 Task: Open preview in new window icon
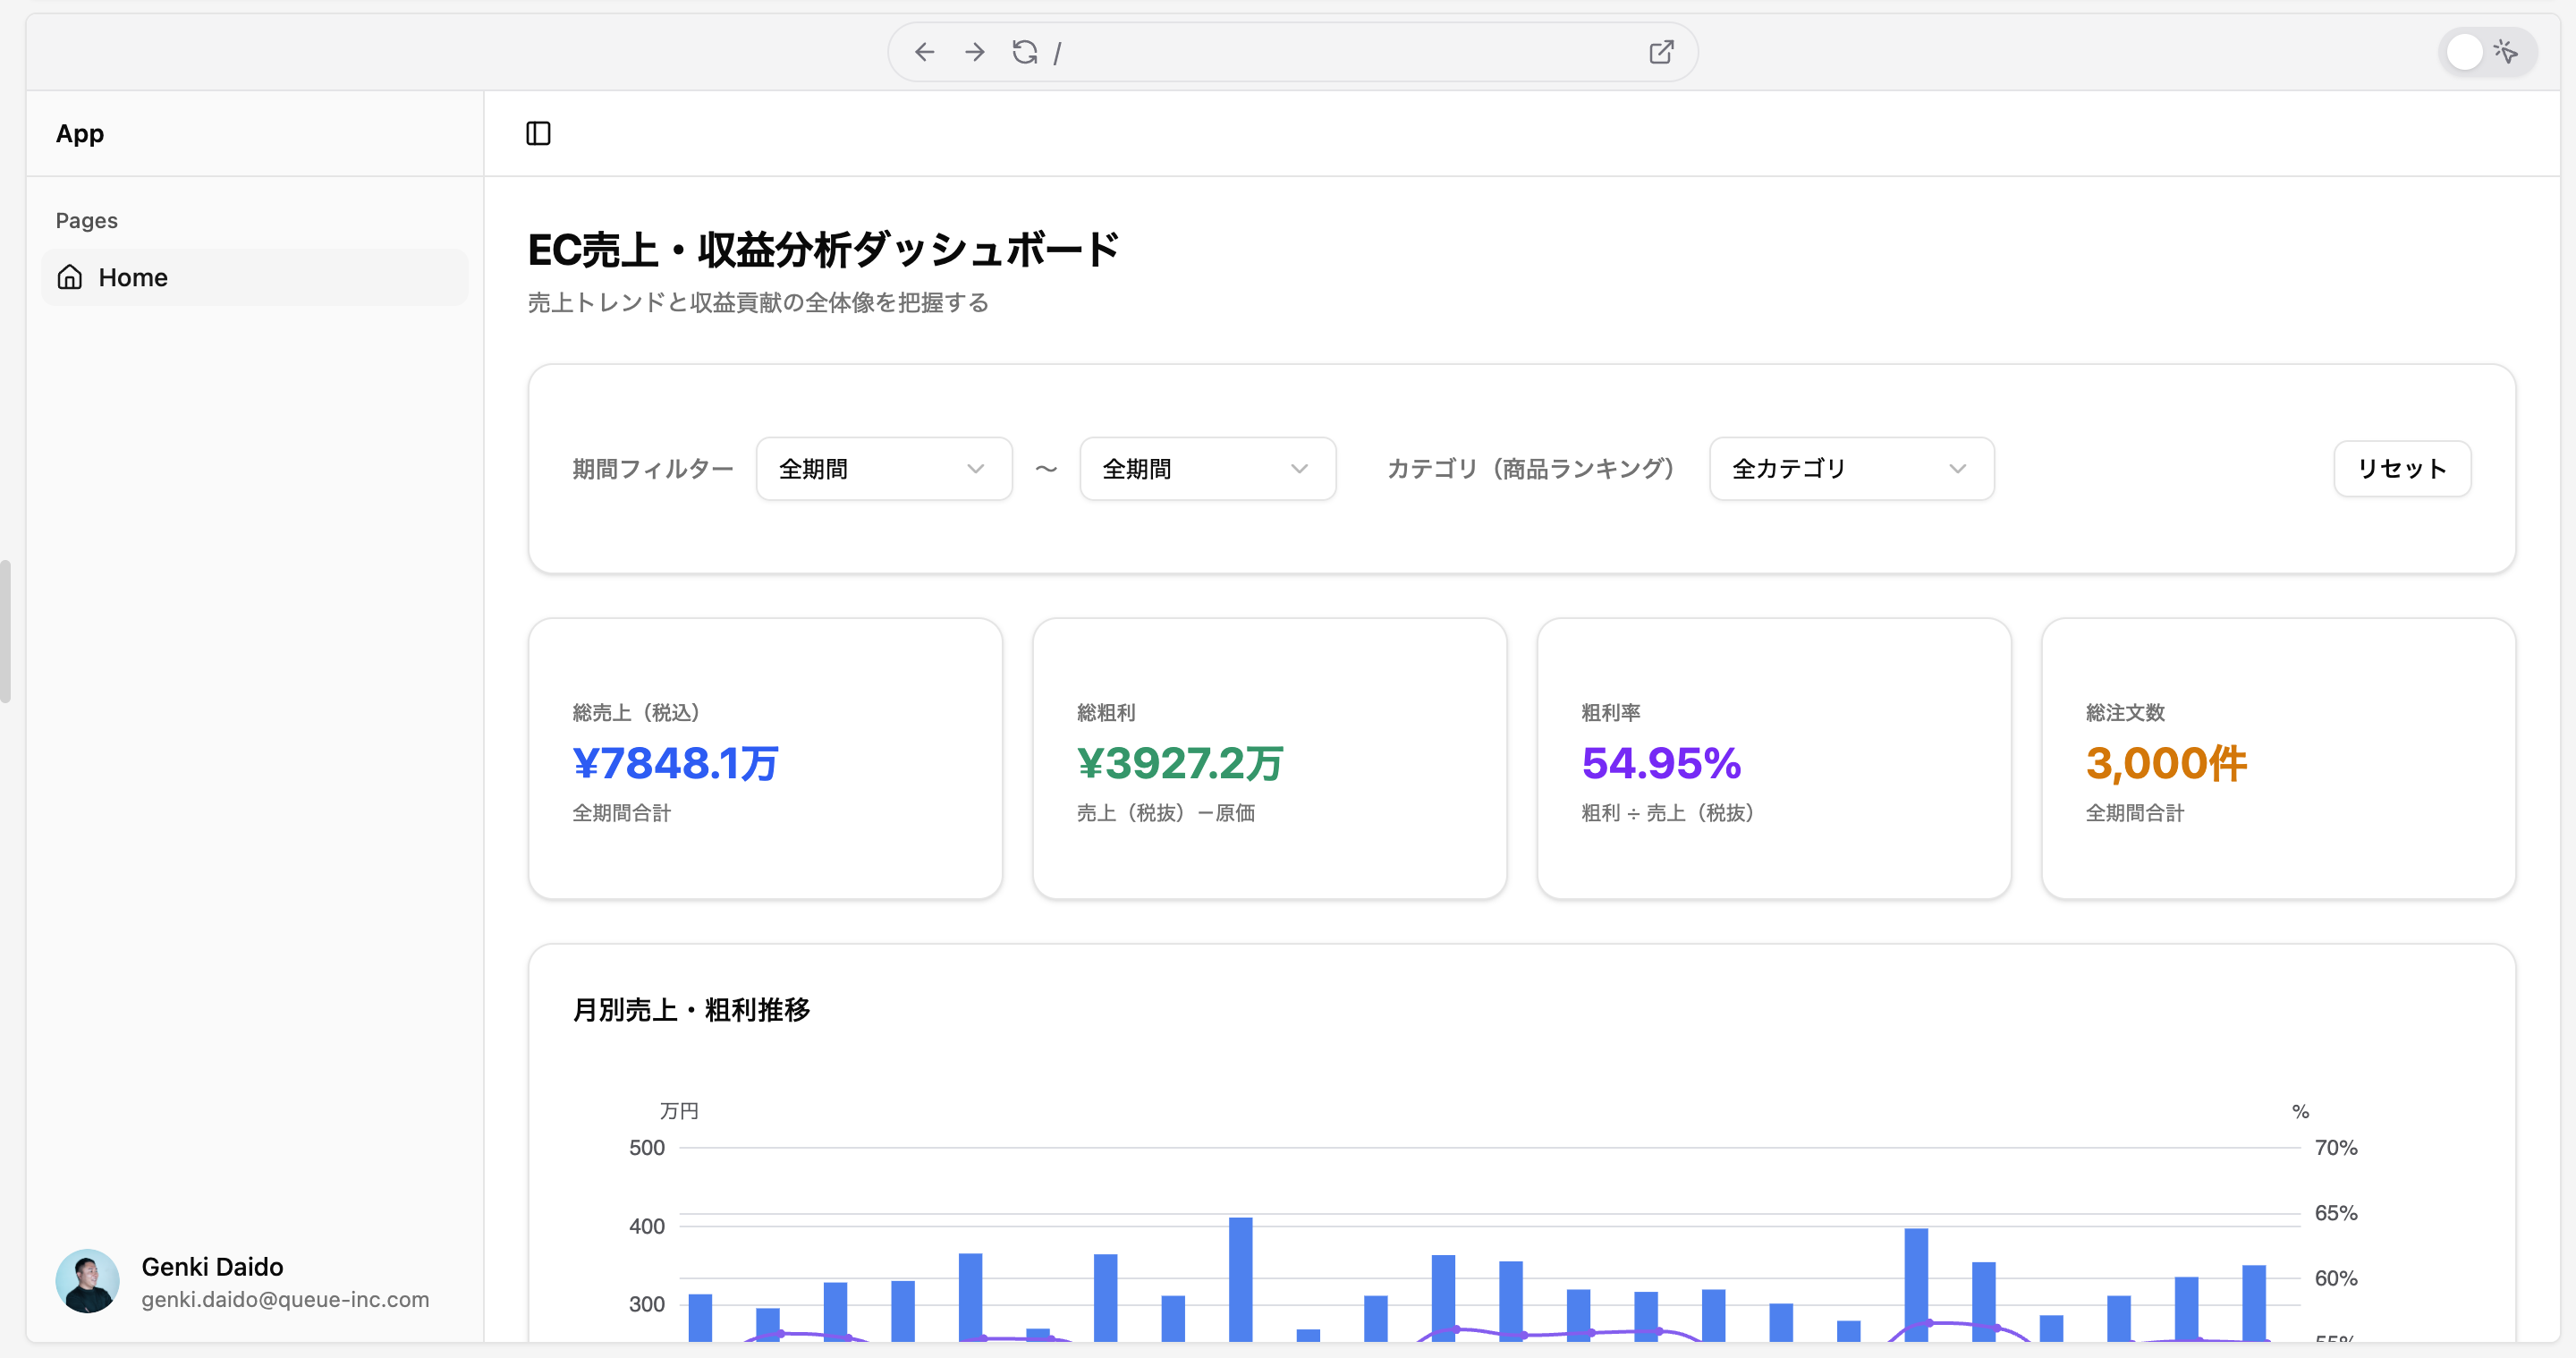tap(1661, 52)
